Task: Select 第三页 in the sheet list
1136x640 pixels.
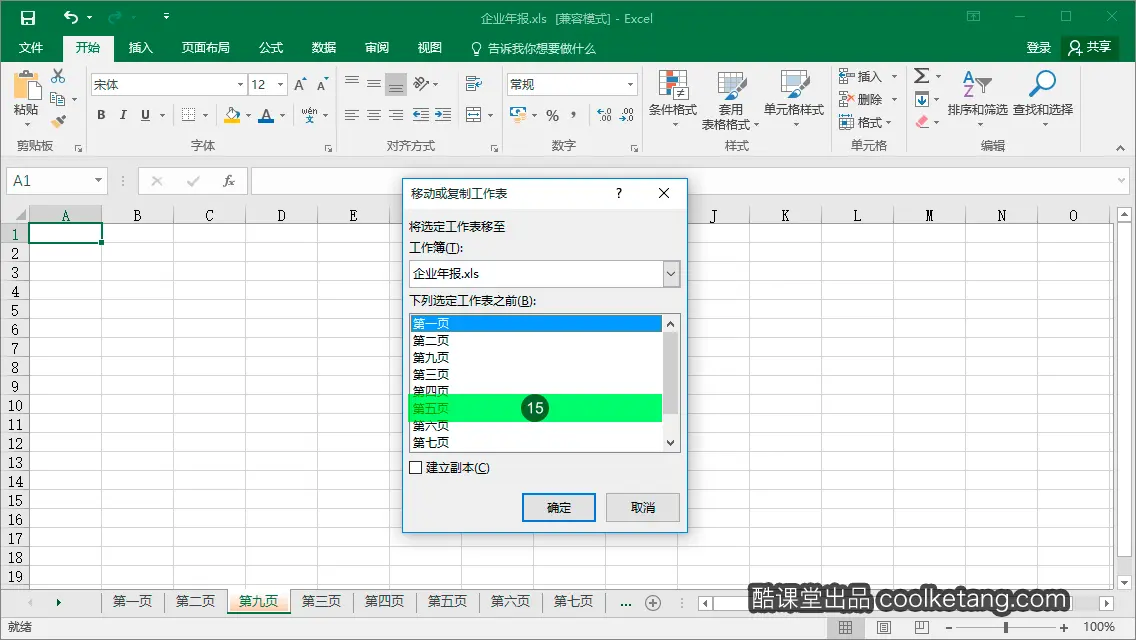Action: pos(535,374)
